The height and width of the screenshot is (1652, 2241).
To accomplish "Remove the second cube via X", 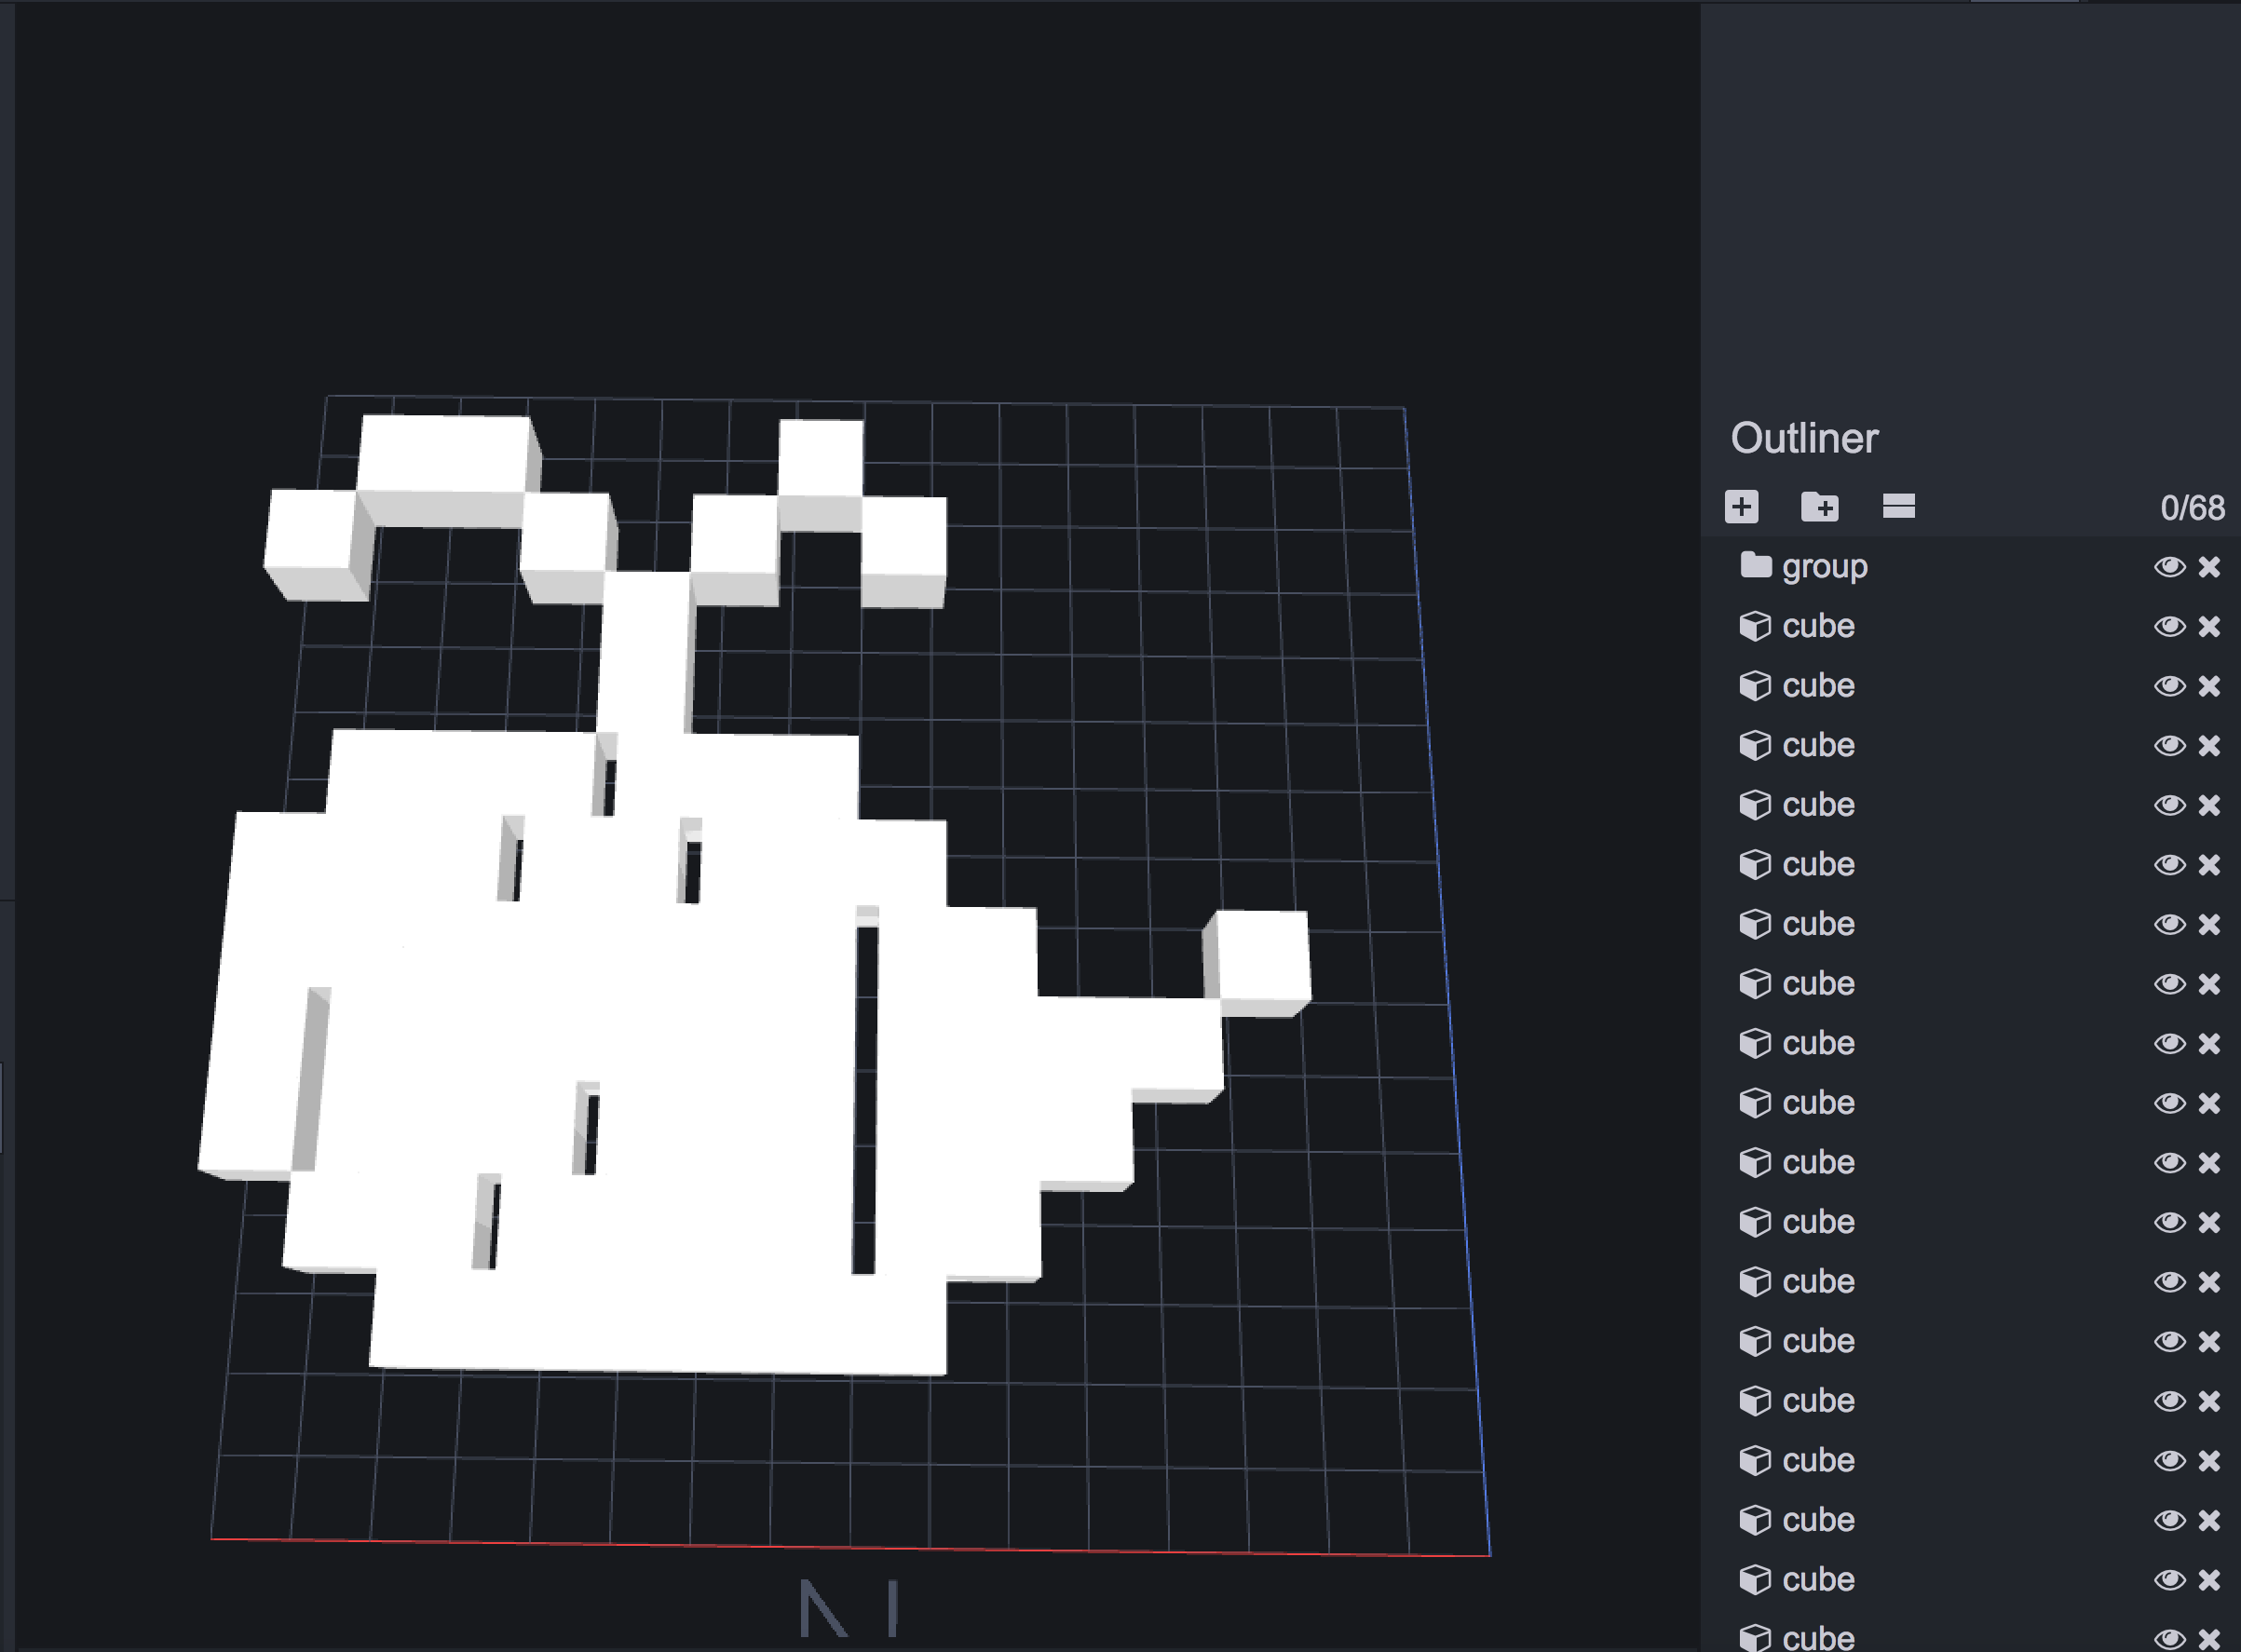I will [2209, 686].
